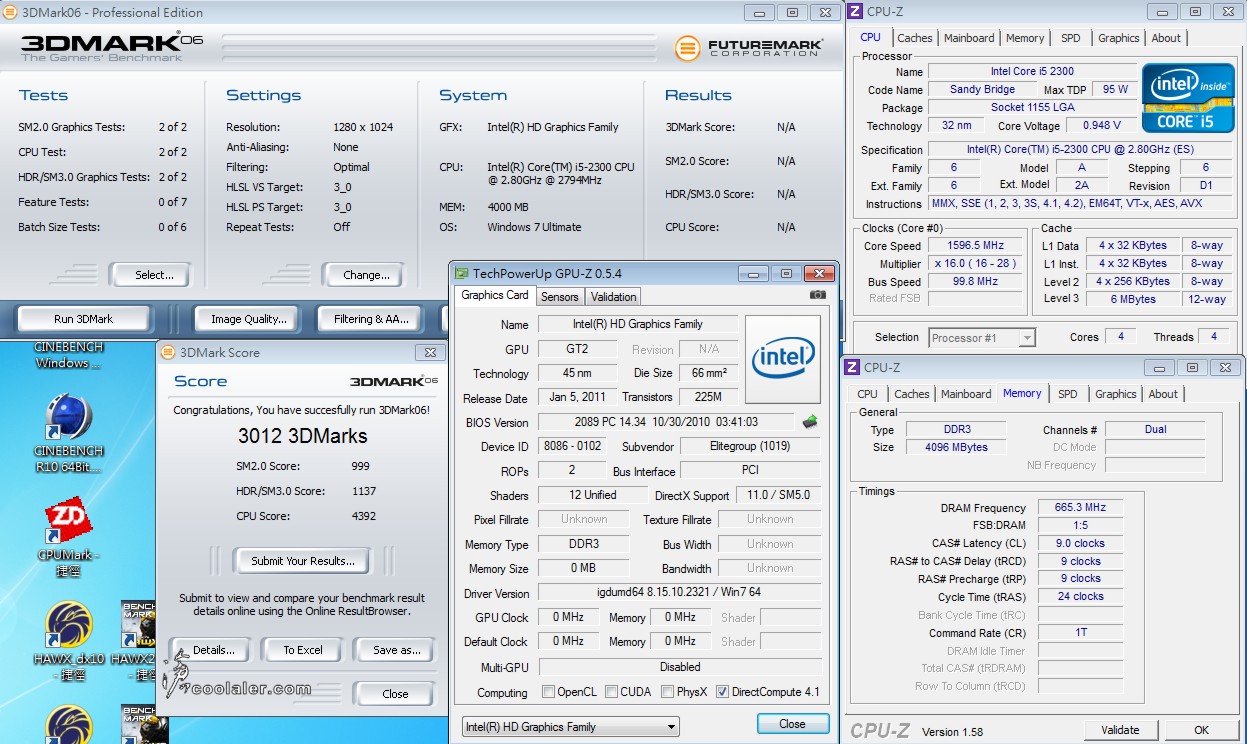The height and width of the screenshot is (744, 1247).
Task: Toggle the DirectCompute 4.1 checkbox
Action: (723, 692)
